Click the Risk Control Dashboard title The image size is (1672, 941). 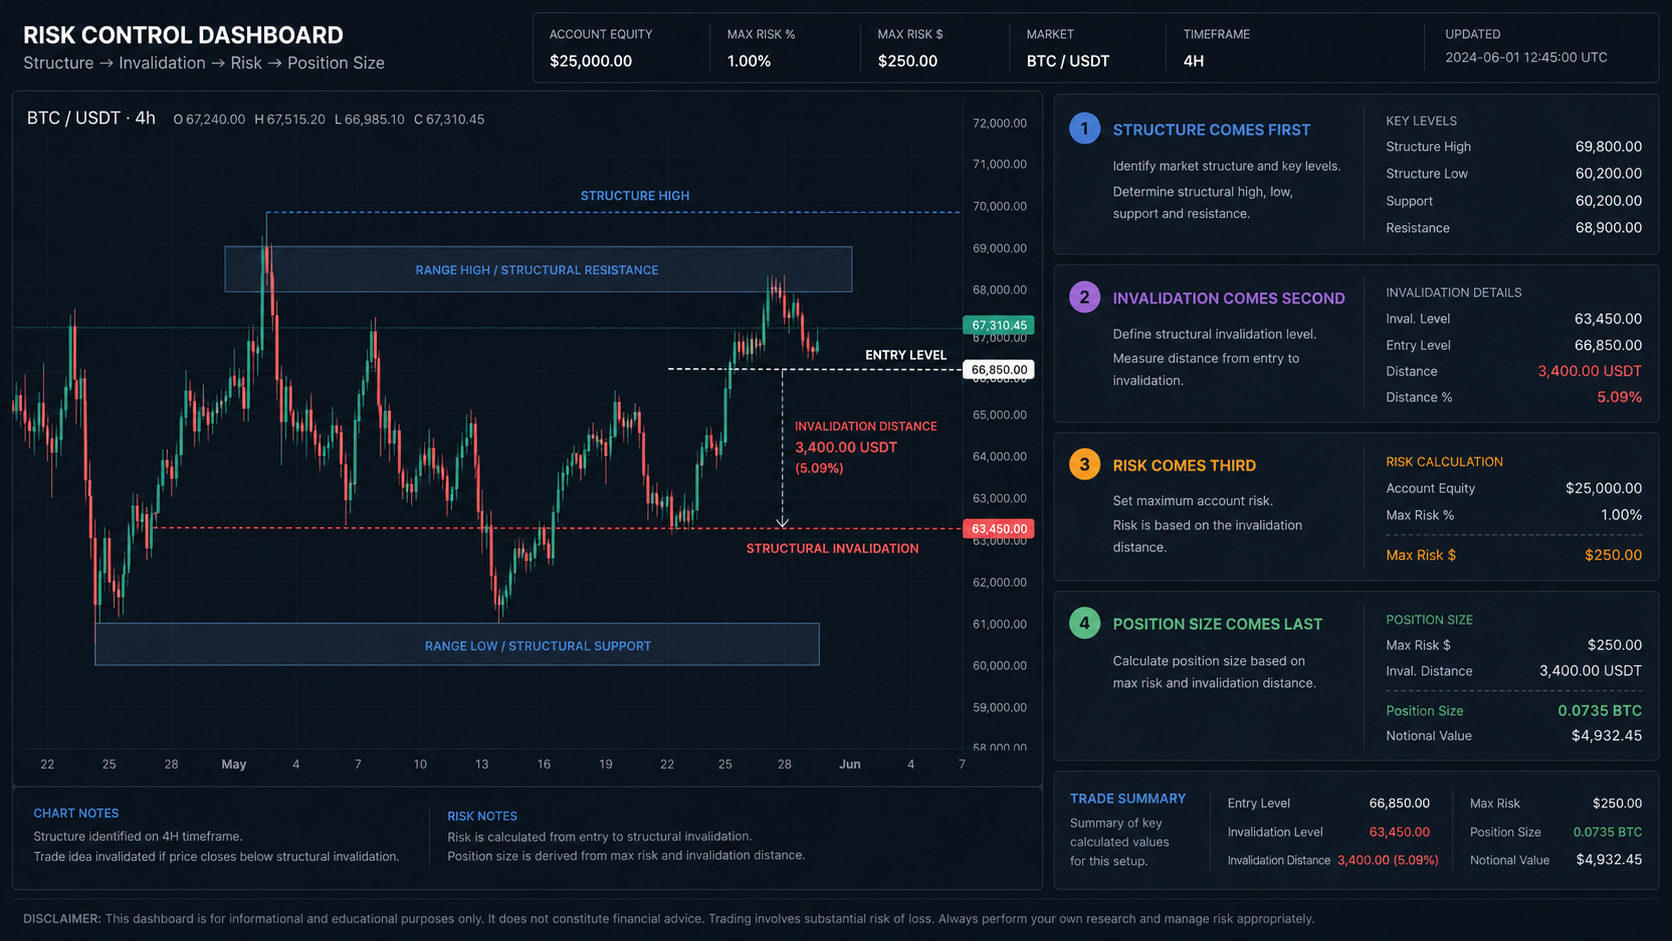183,35
